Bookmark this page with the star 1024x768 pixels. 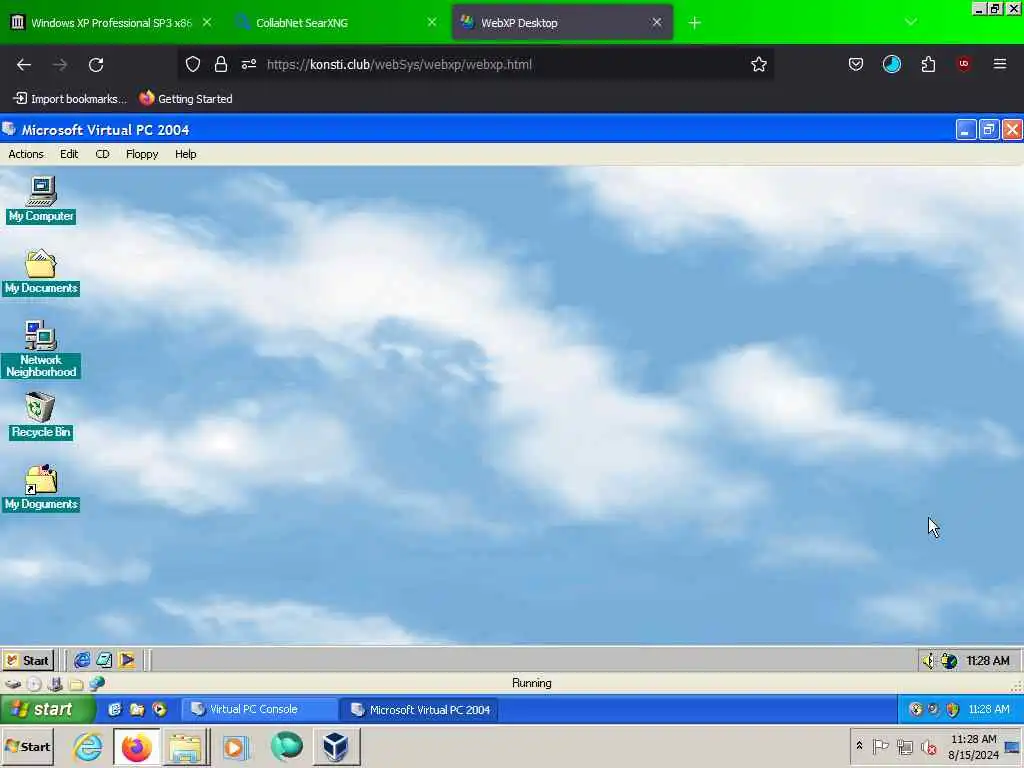click(758, 65)
